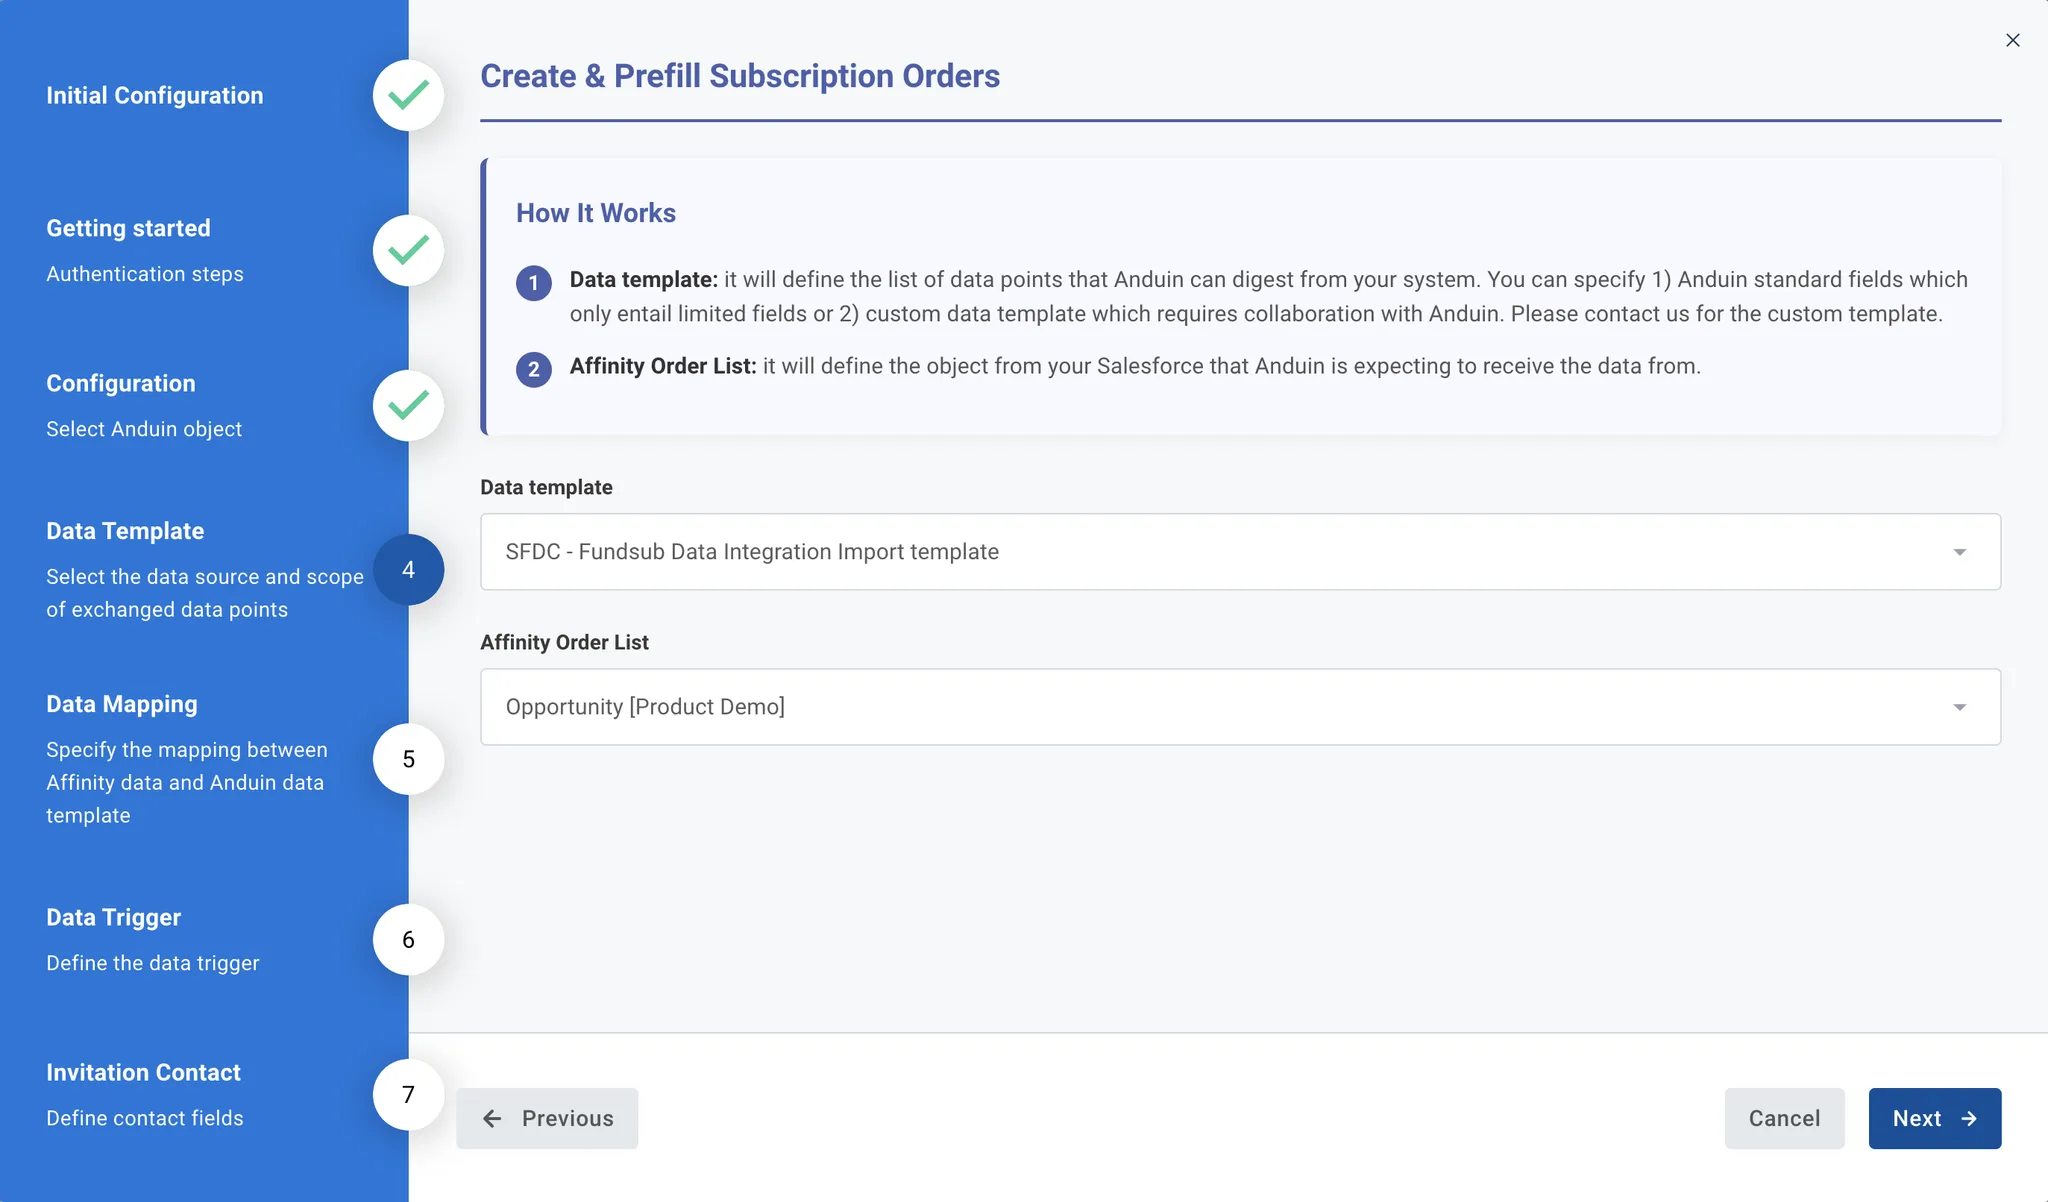Click the Cancel button
This screenshot has width=2048, height=1202.
click(x=1784, y=1118)
